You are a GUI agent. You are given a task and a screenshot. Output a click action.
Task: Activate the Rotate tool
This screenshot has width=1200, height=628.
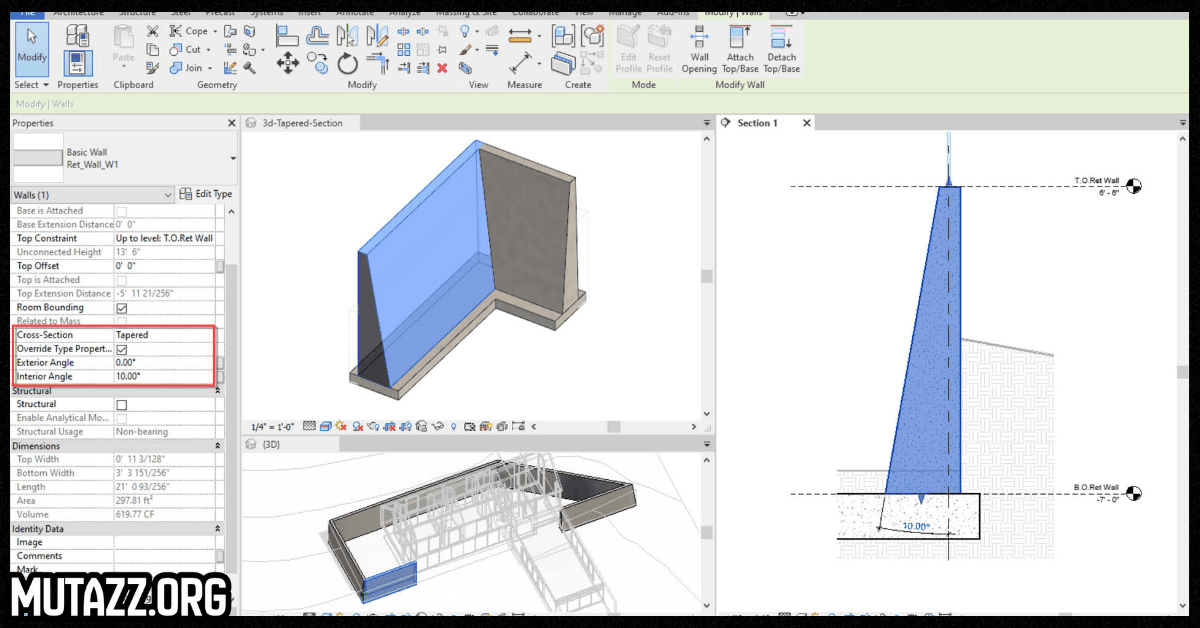click(x=348, y=64)
